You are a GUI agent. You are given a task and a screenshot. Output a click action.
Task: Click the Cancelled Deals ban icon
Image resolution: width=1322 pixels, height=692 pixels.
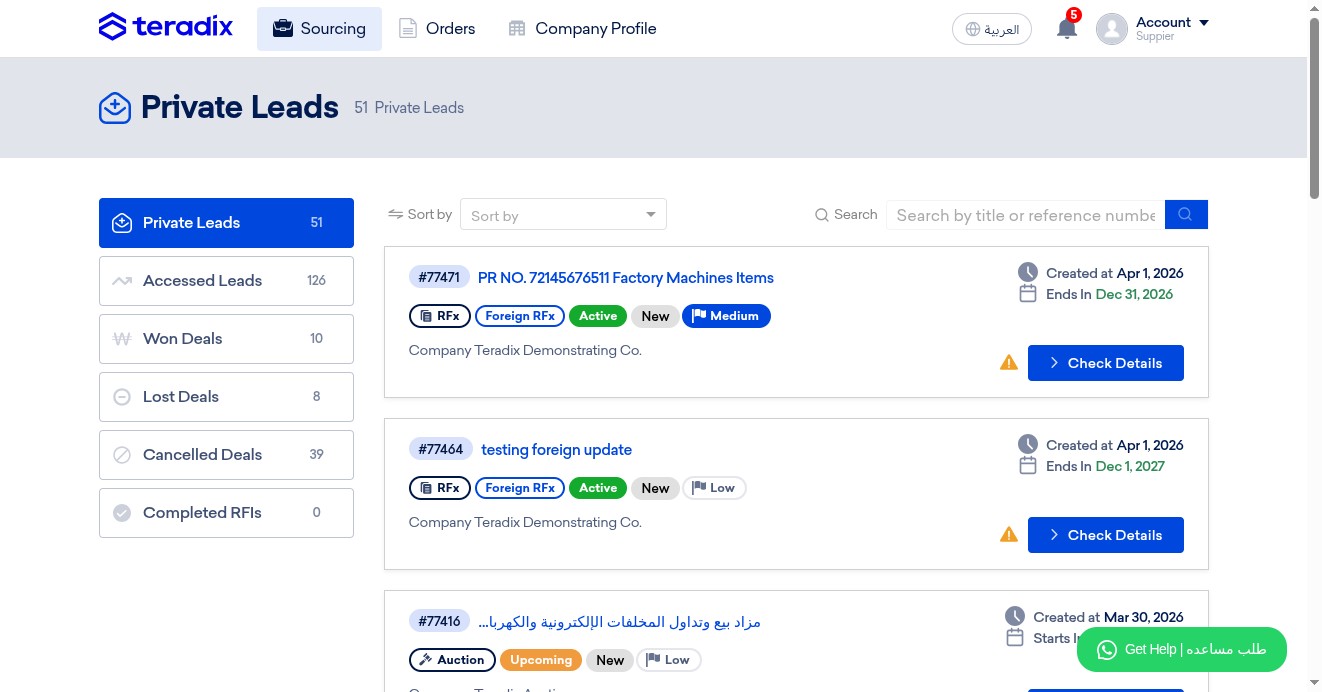(x=122, y=455)
